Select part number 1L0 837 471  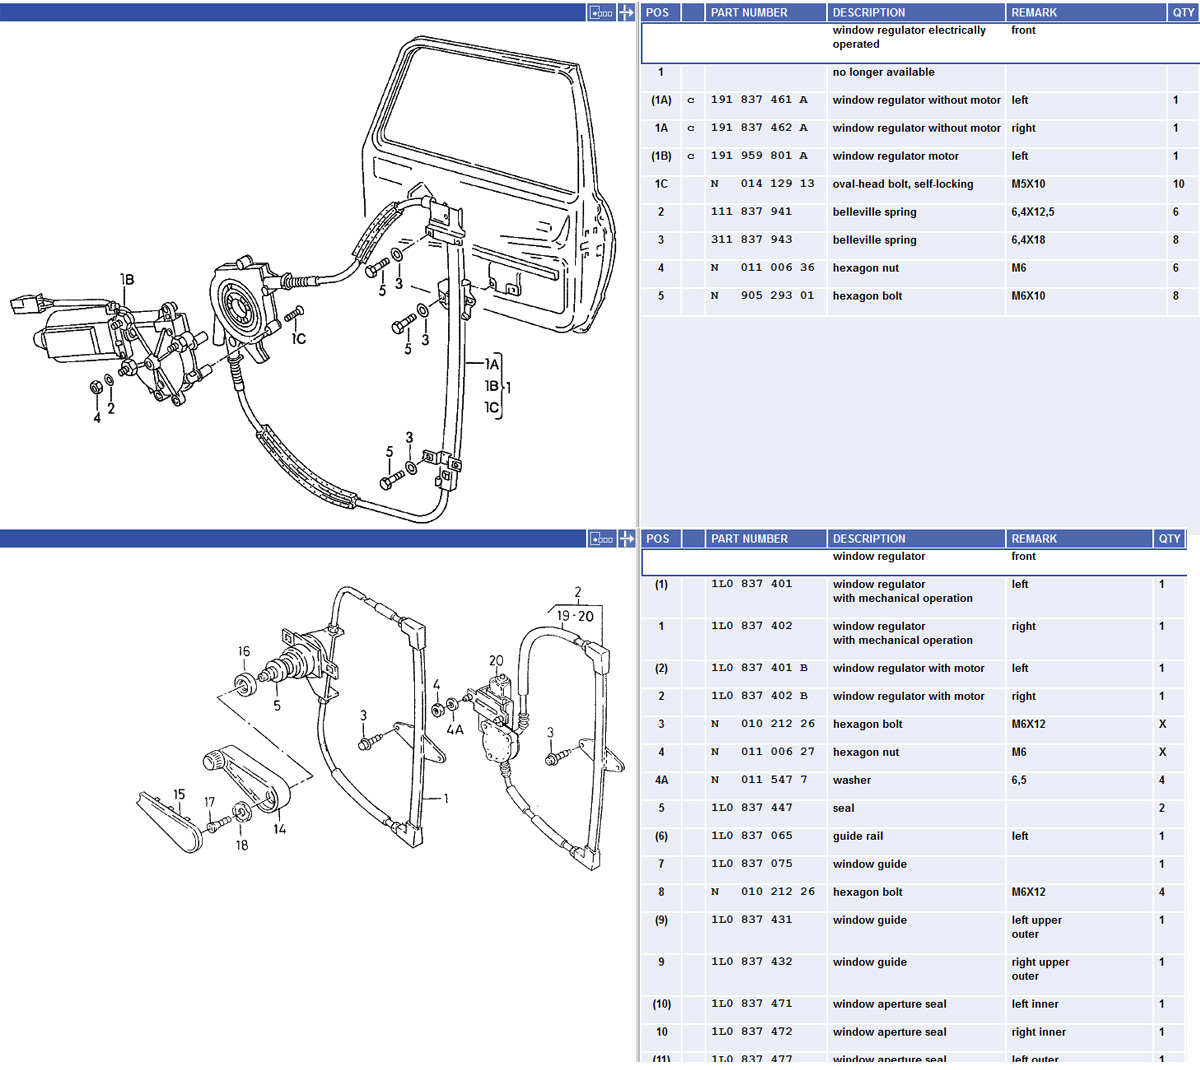tap(751, 1004)
